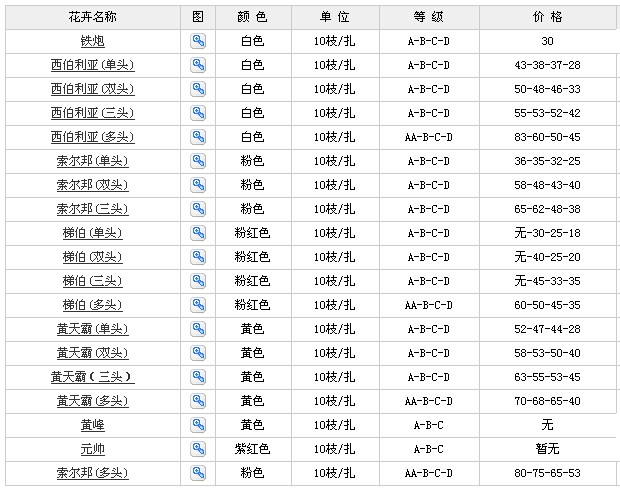Click the 黄峰 flower link
This screenshot has height=493, width=620.
93,425
